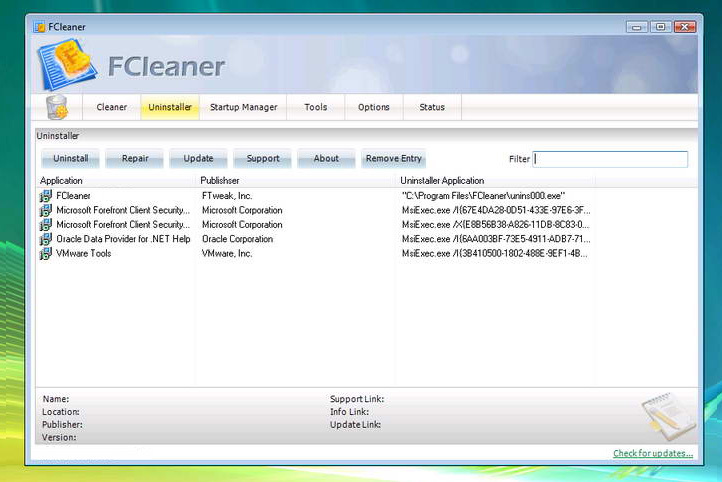Open the Startup Manager tab
722x482 pixels.
[x=244, y=107]
